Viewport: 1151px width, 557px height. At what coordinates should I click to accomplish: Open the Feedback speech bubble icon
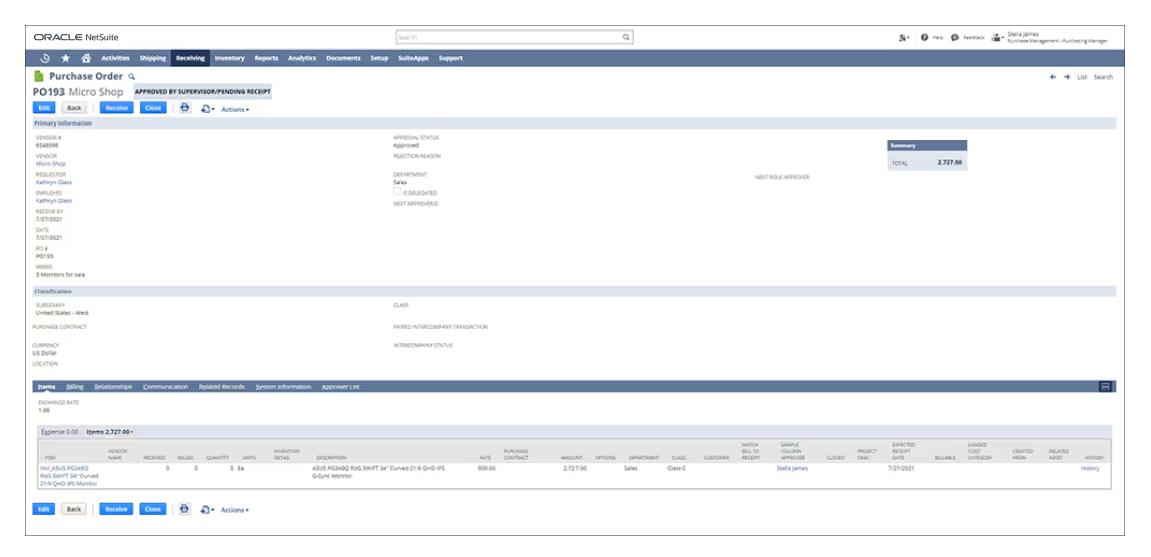tap(954, 37)
